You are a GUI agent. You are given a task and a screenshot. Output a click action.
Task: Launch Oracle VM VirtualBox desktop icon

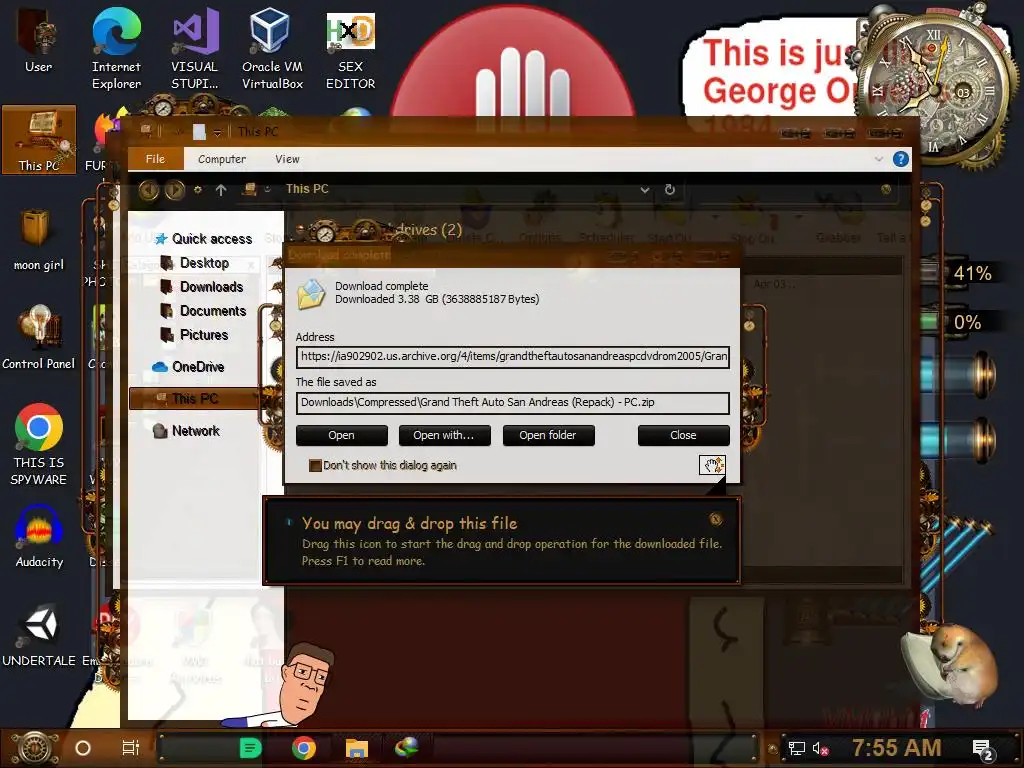coord(272,49)
